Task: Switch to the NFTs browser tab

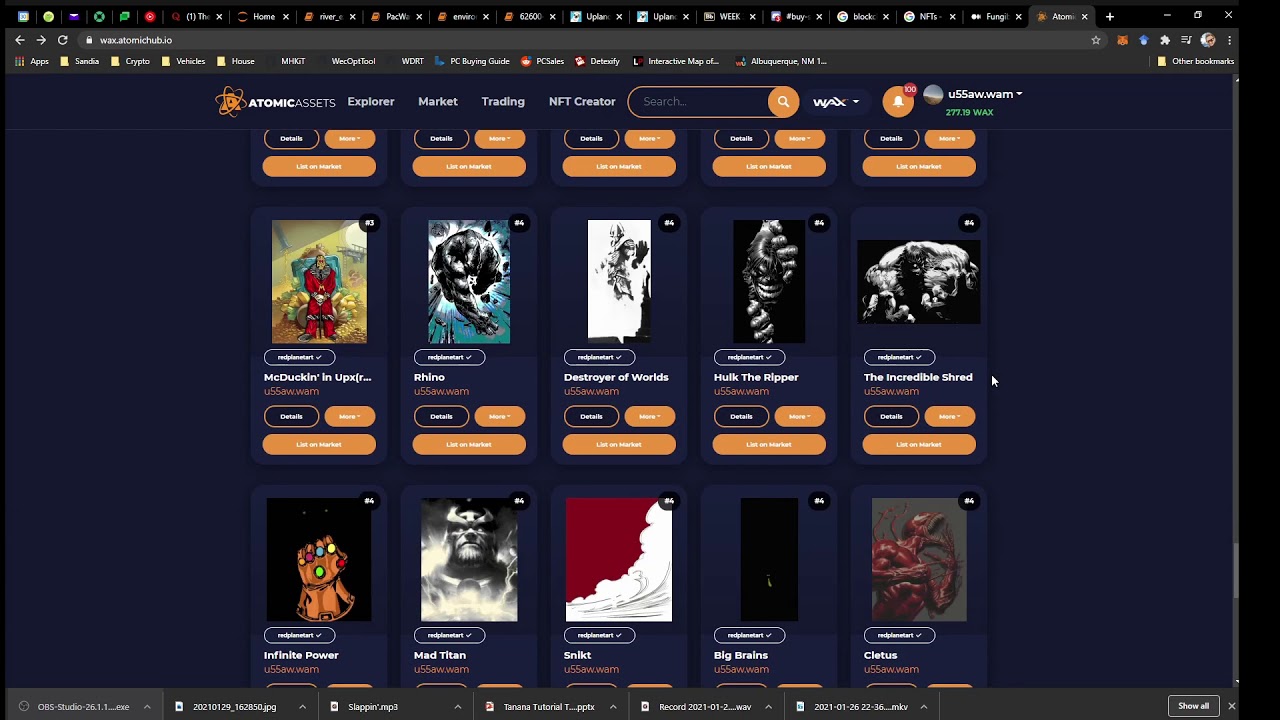Action: point(929,16)
